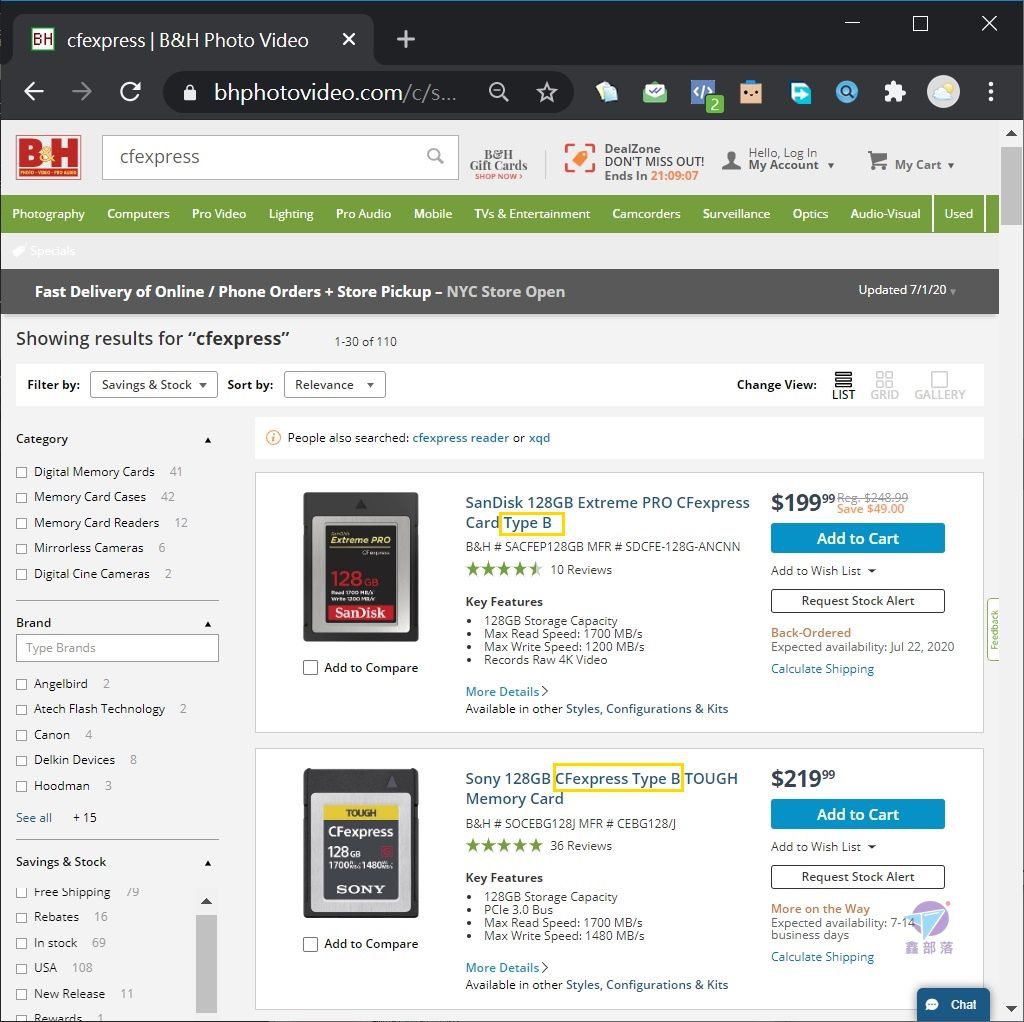Viewport: 1024px width, 1022px height.
Task: Click the blue magnifier extension icon
Action: (x=846, y=92)
